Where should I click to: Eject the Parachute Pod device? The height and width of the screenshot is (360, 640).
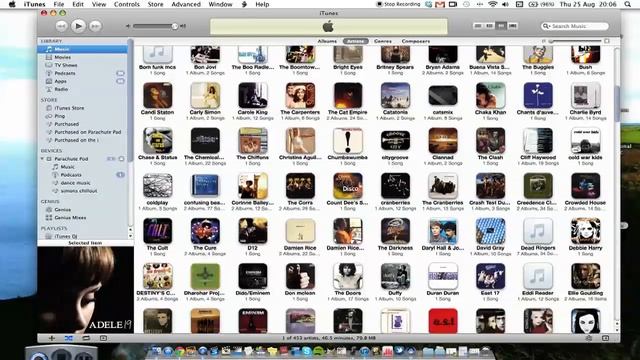121,159
